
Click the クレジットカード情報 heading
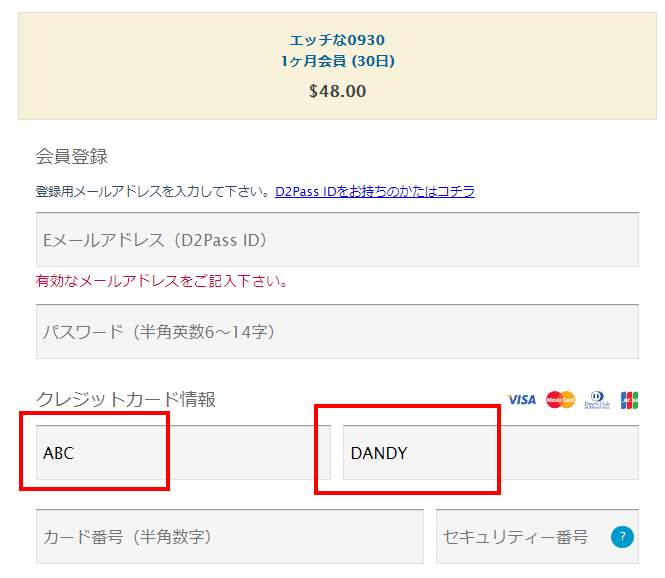pyautogui.click(x=125, y=399)
